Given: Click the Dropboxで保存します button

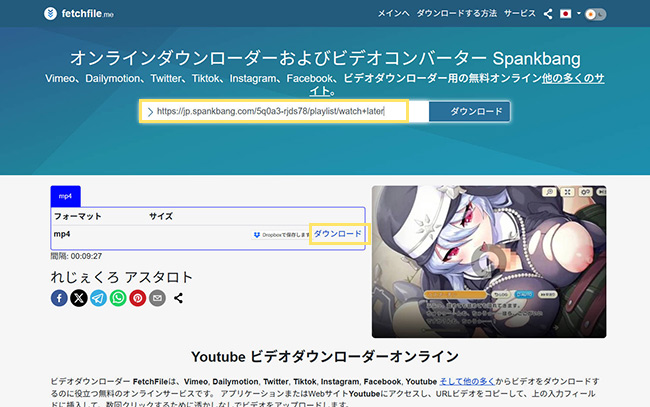Looking at the screenshot, I should (280, 235).
